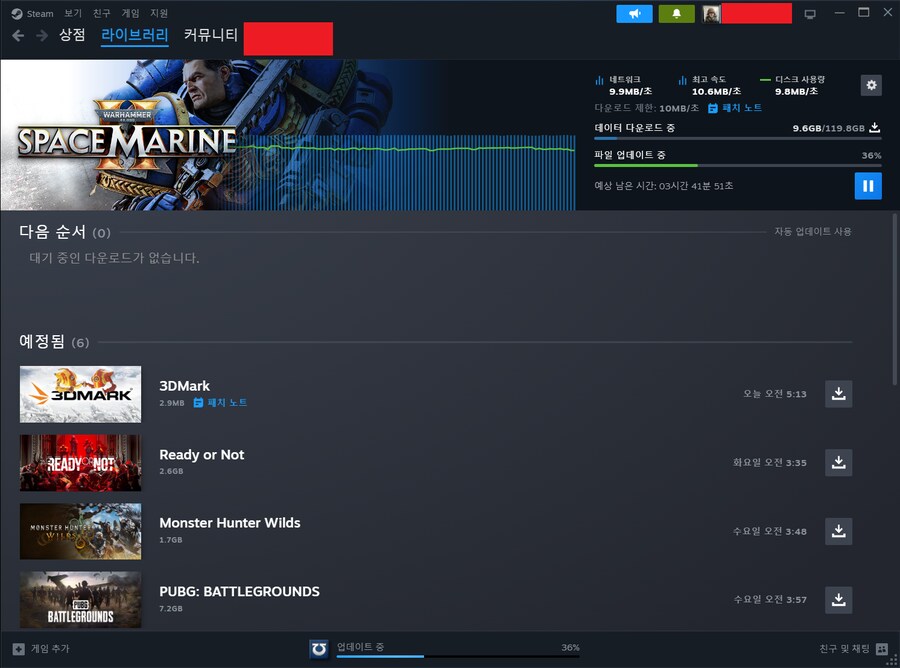Click 수요일 오전 3:57 schedule time
900x668 pixels.
(770, 600)
